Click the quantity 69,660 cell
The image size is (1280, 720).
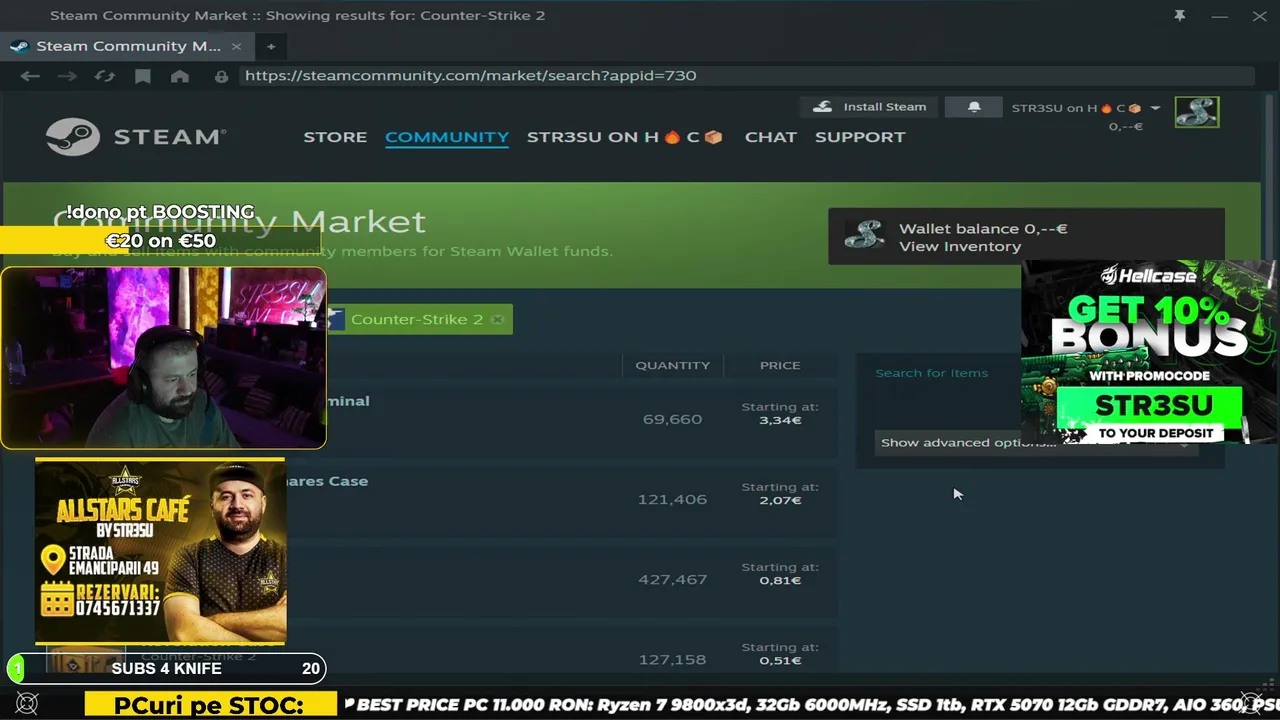pos(672,419)
